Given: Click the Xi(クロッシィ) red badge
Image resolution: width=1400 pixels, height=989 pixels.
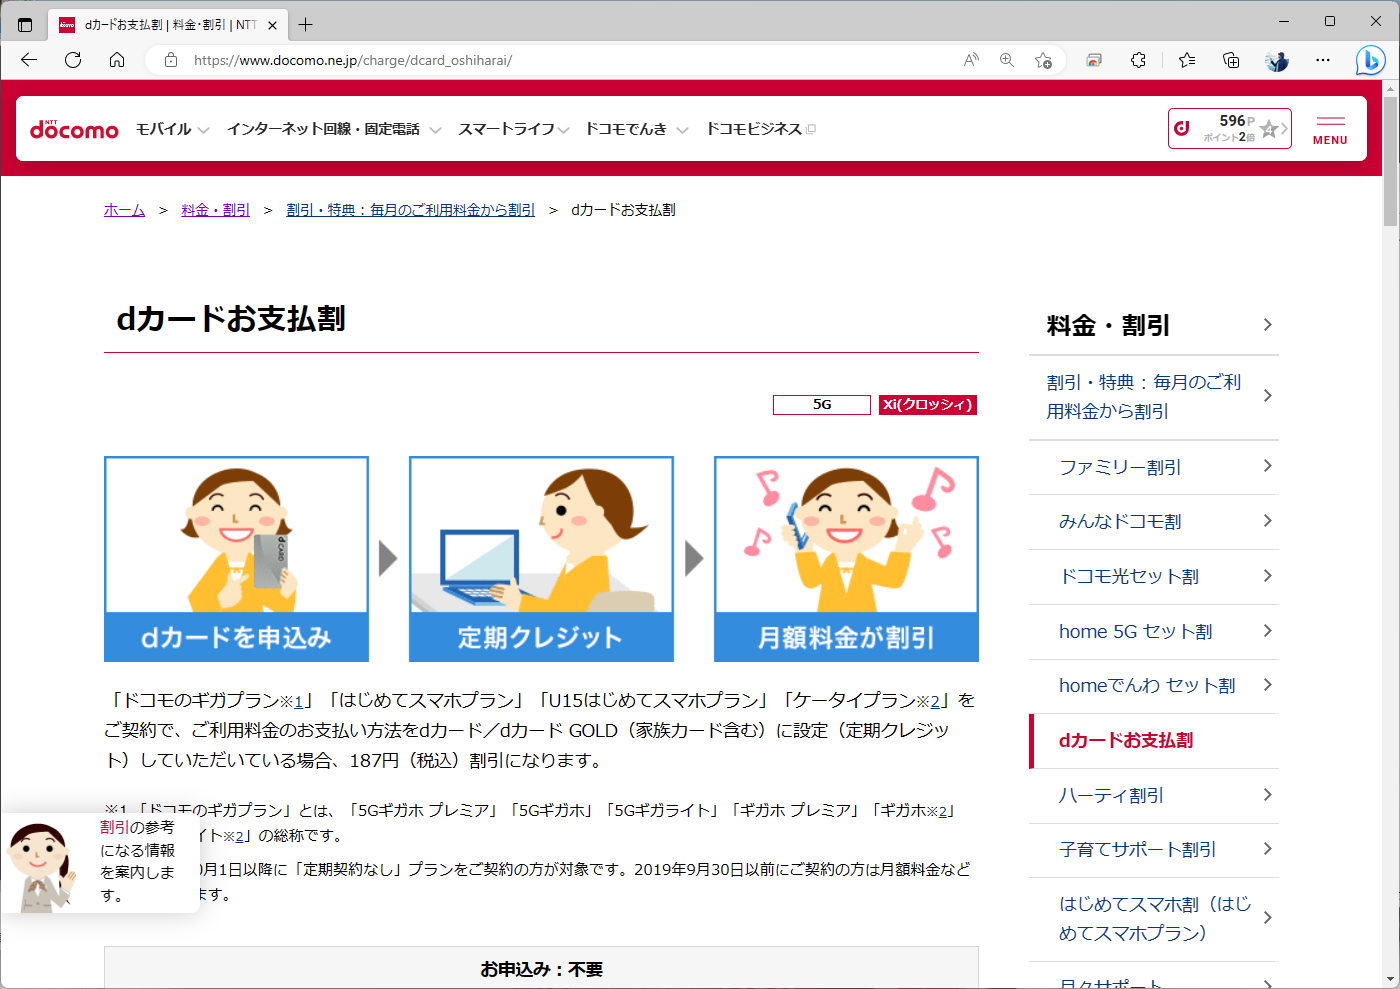Looking at the screenshot, I should pyautogui.click(x=927, y=405).
